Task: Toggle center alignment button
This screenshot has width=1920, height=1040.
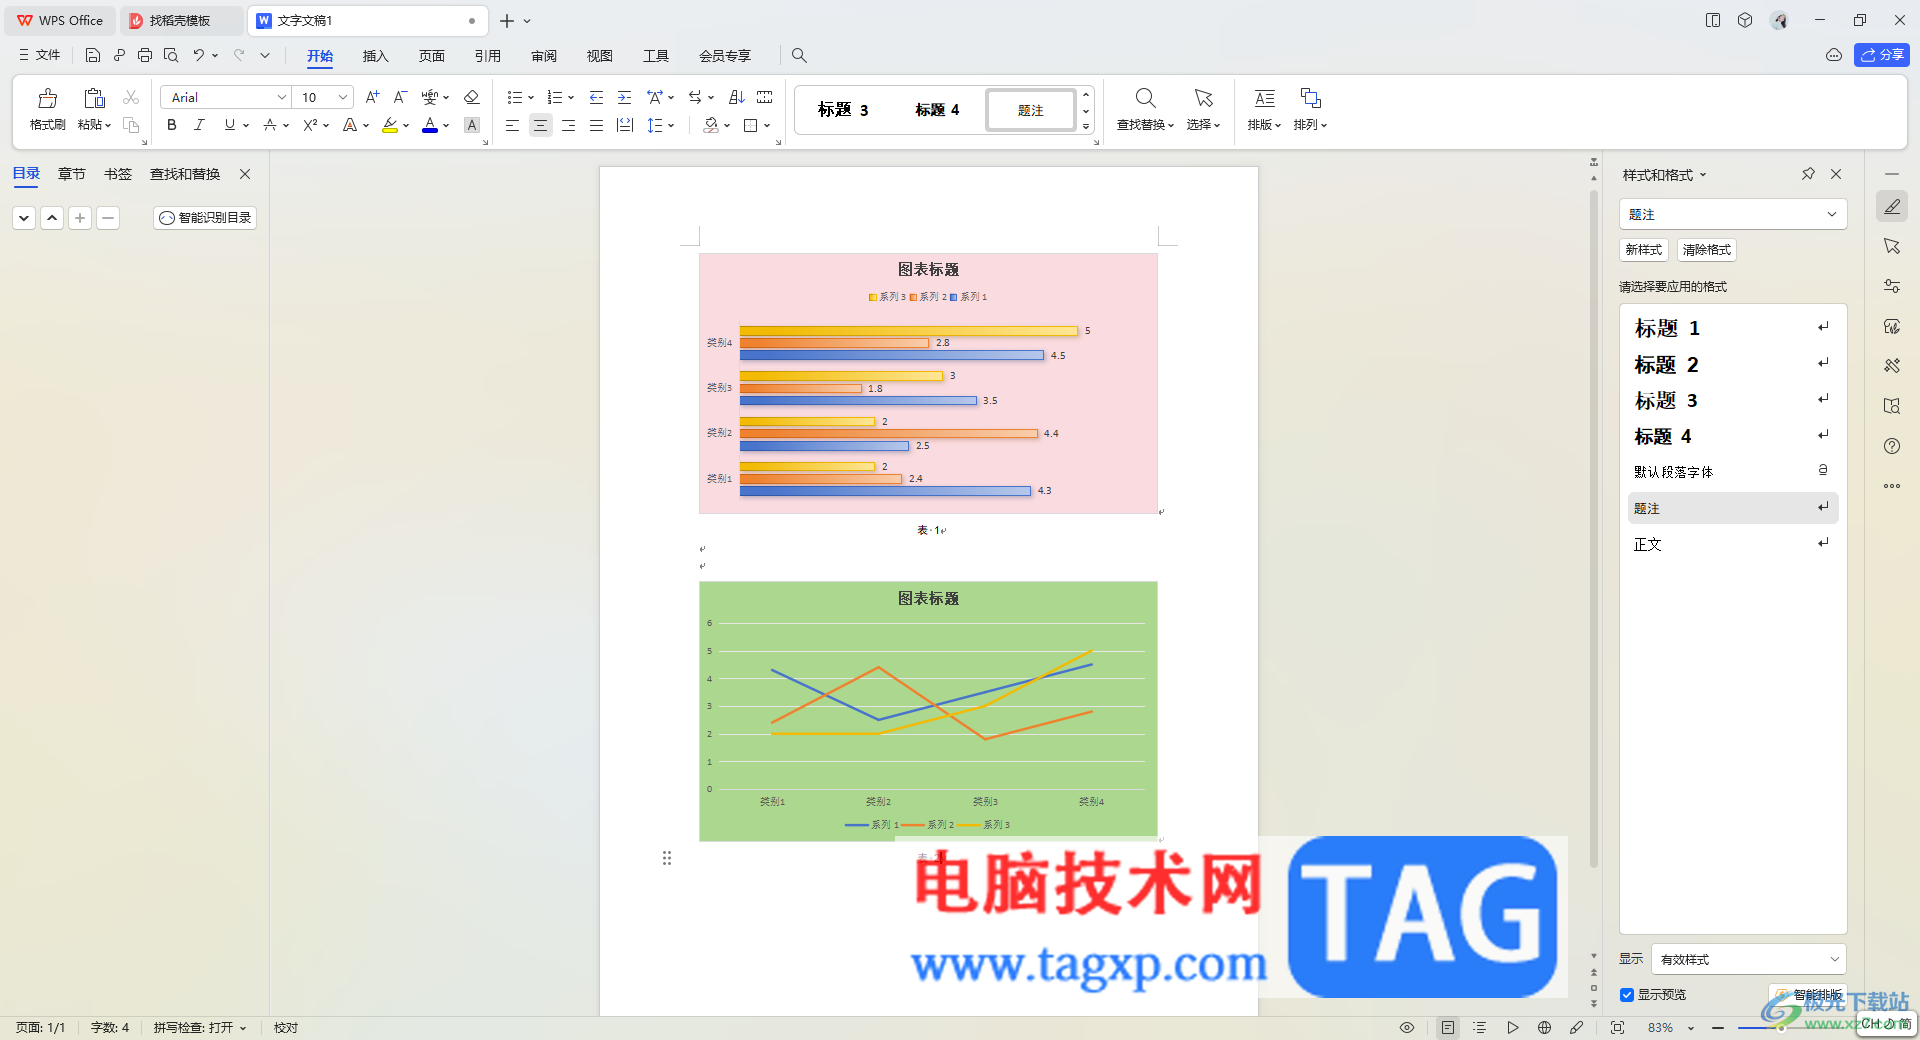Action: pos(540,125)
